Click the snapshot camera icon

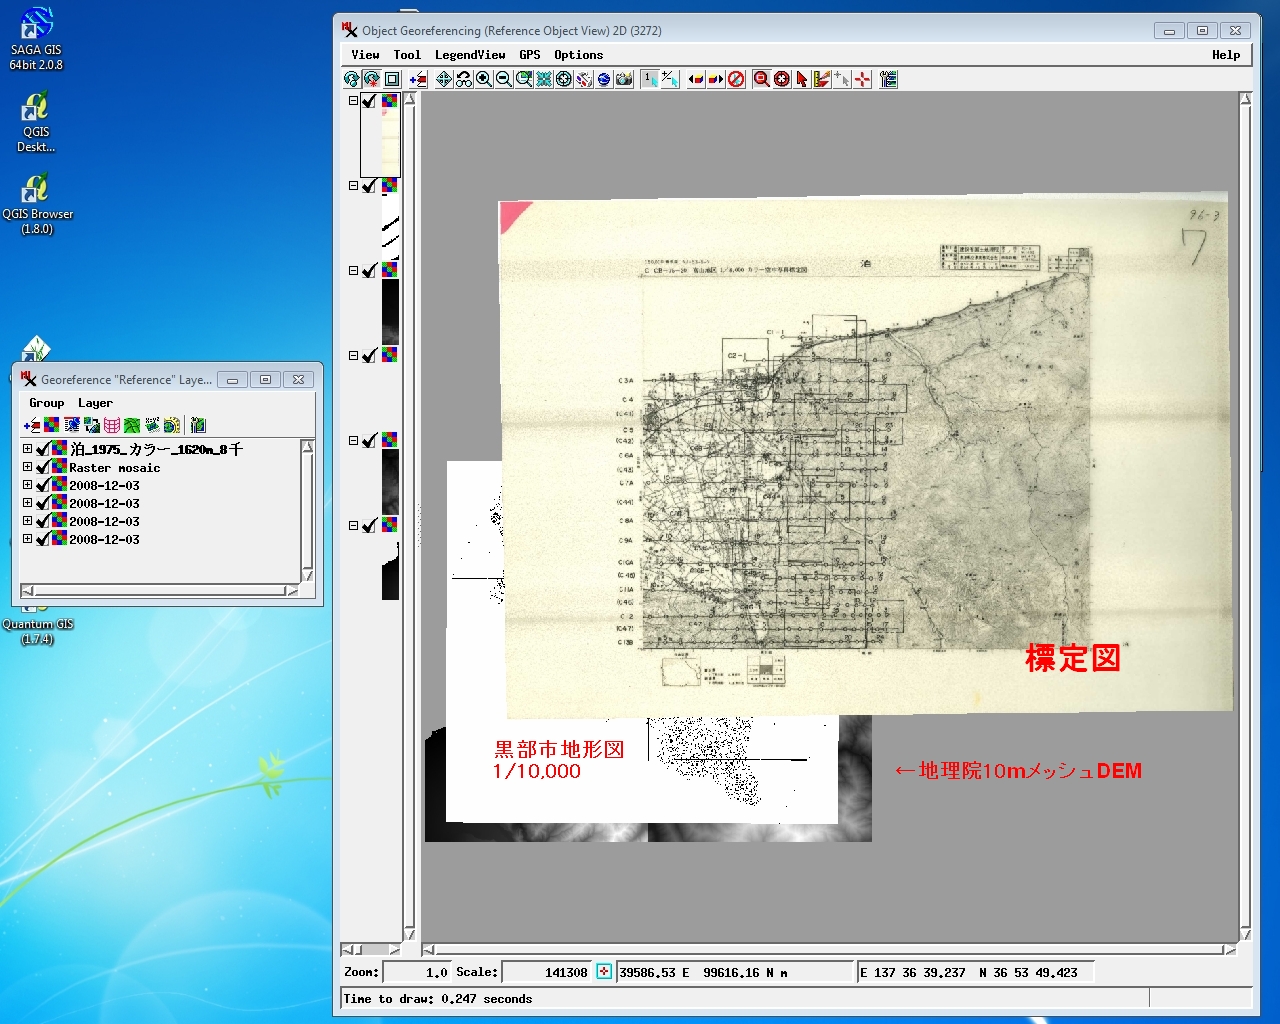pos(625,79)
